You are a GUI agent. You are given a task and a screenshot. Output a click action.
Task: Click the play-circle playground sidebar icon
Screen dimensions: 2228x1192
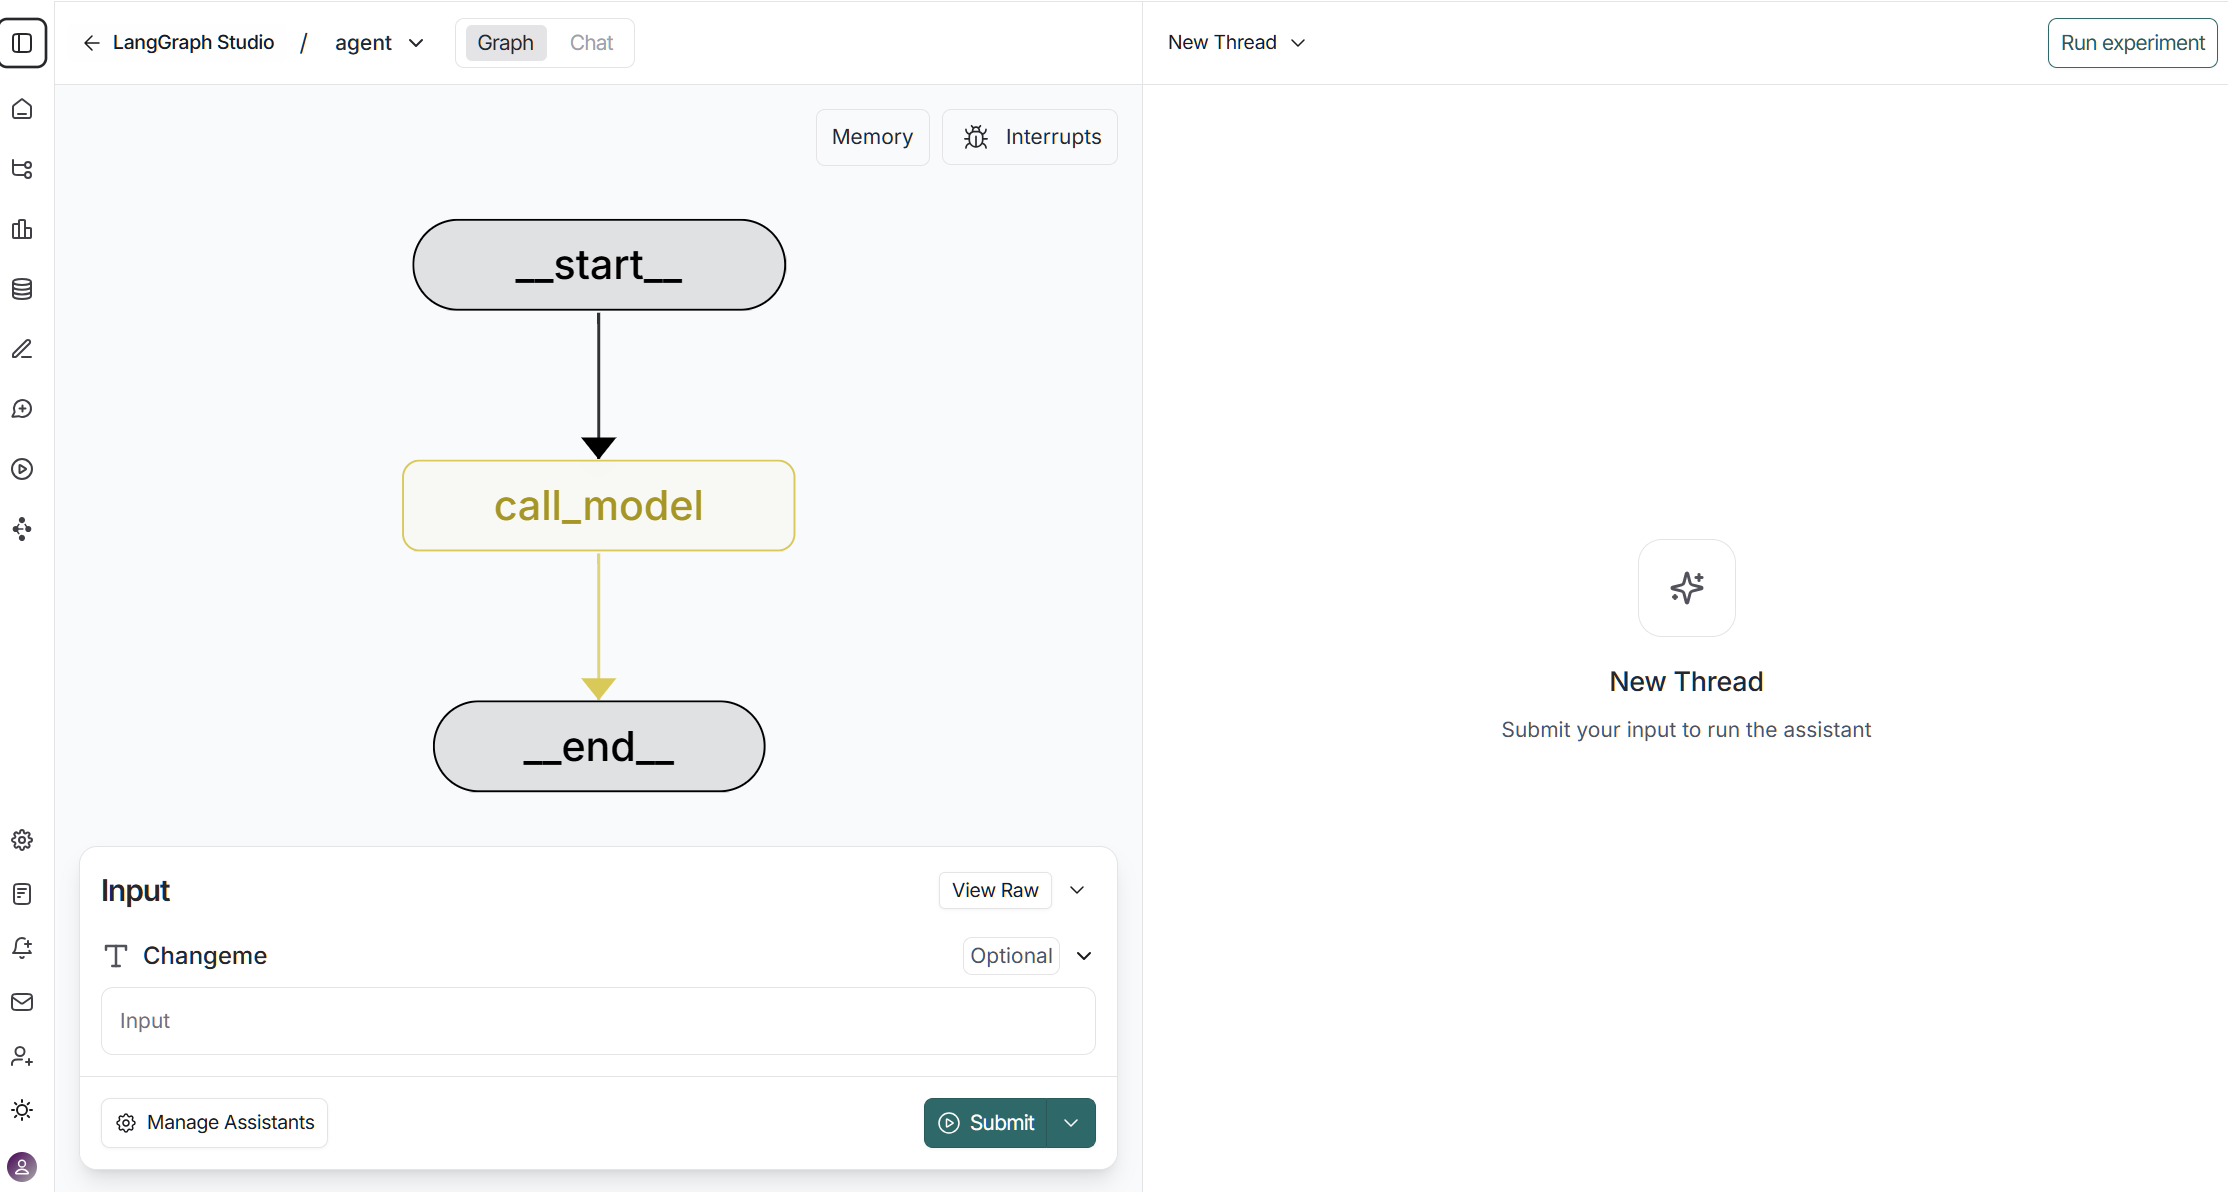(22, 469)
